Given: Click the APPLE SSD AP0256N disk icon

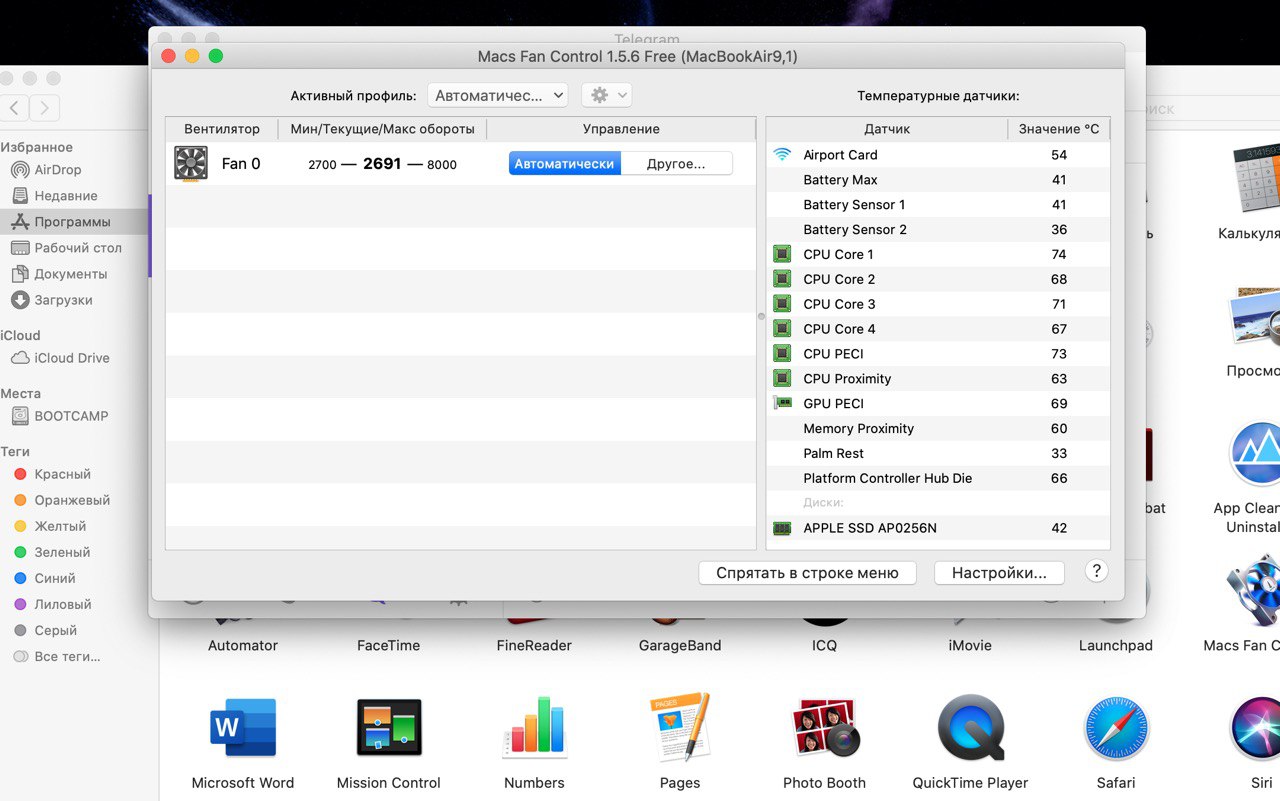Looking at the screenshot, I should (x=782, y=528).
